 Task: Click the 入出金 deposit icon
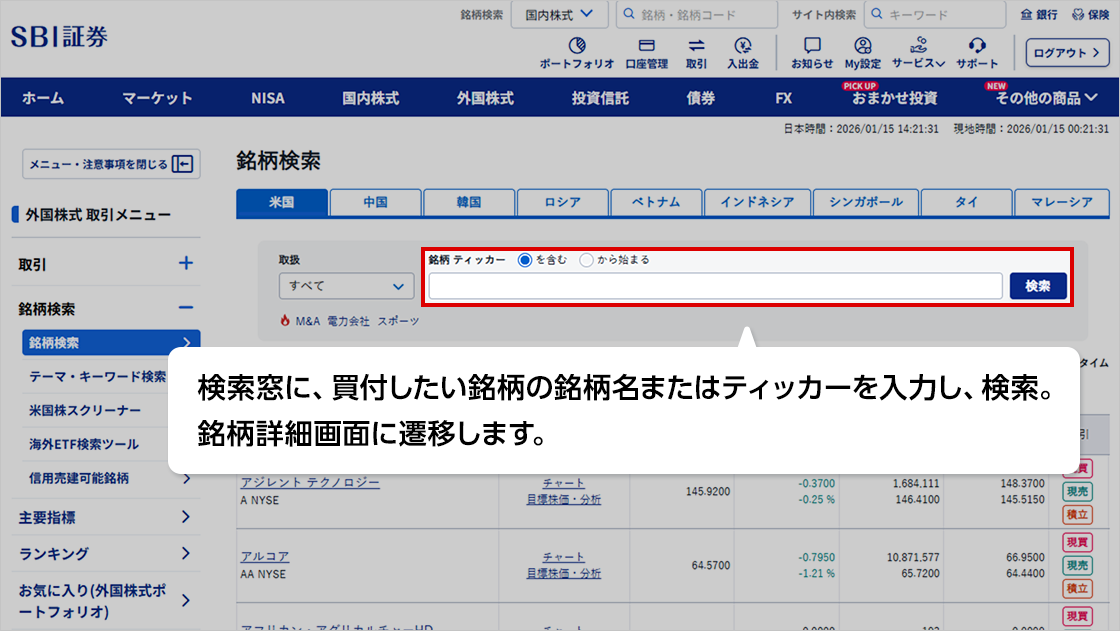click(742, 46)
